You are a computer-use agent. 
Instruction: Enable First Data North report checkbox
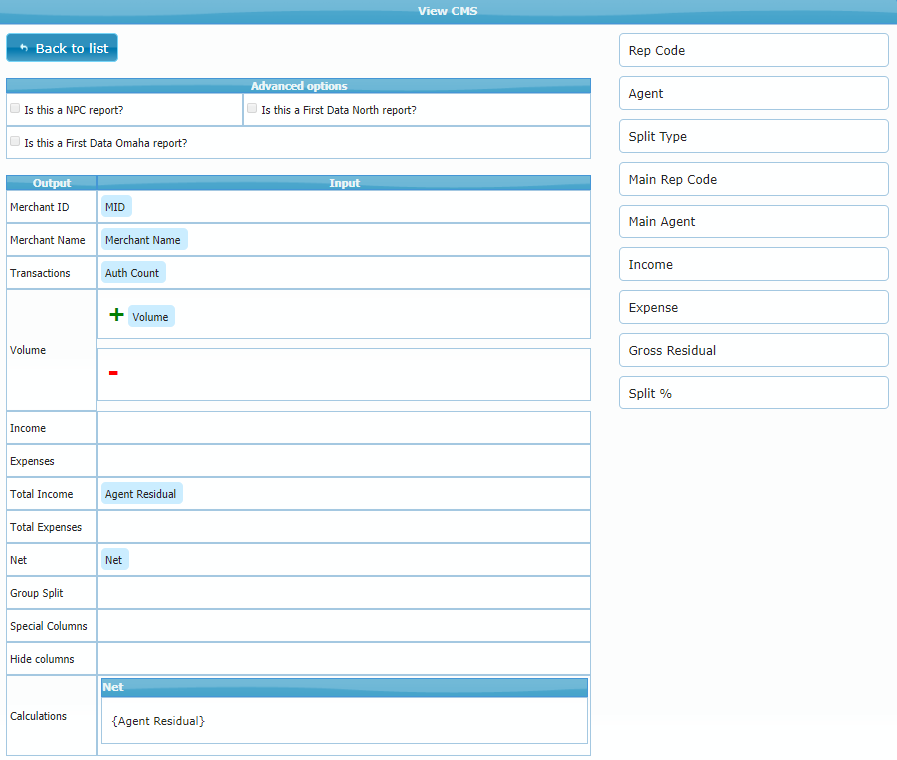pyautogui.click(x=253, y=108)
